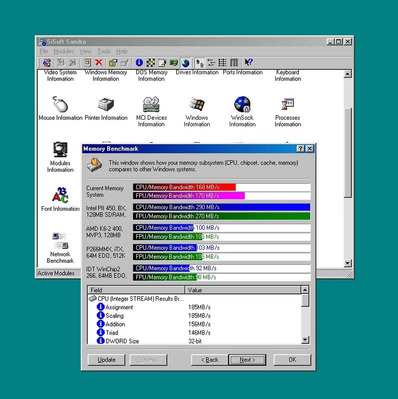Click the blue information modules toolbar icon
This screenshot has height=399, width=398.
[x=139, y=62]
